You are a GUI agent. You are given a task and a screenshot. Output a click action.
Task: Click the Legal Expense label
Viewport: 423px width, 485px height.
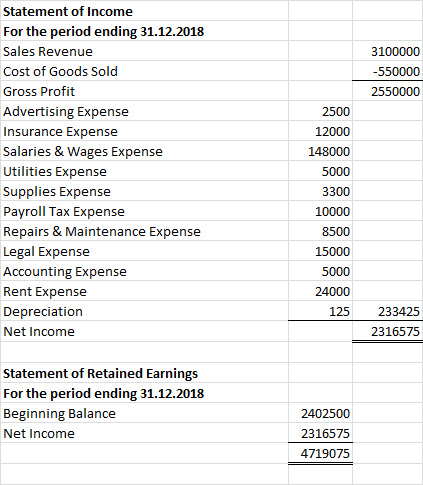[46, 252]
